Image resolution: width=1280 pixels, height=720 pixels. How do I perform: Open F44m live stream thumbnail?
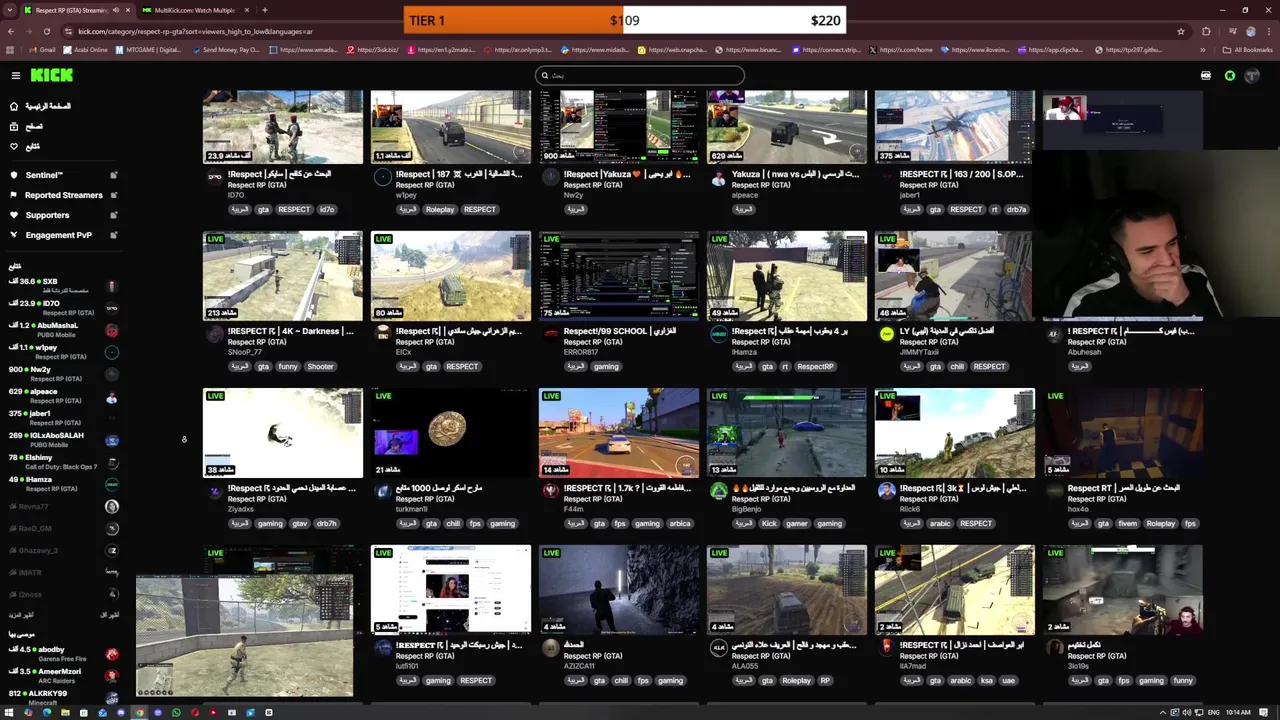tap(619, 433)
